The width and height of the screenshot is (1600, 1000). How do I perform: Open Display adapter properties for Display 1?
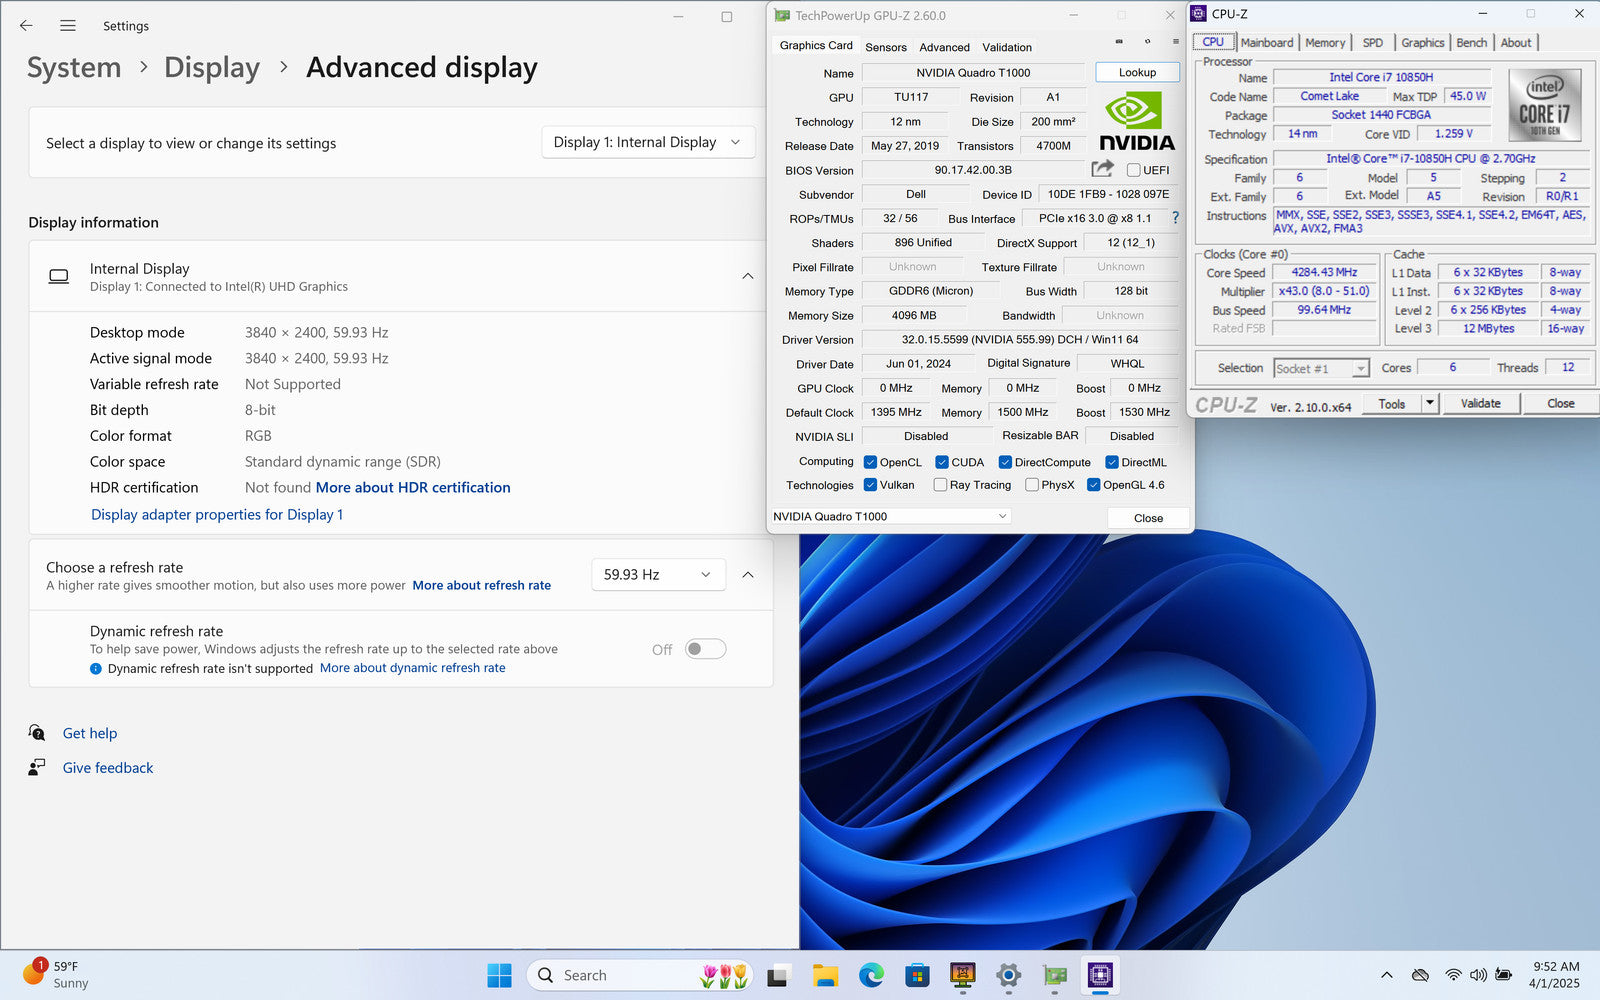217,515
